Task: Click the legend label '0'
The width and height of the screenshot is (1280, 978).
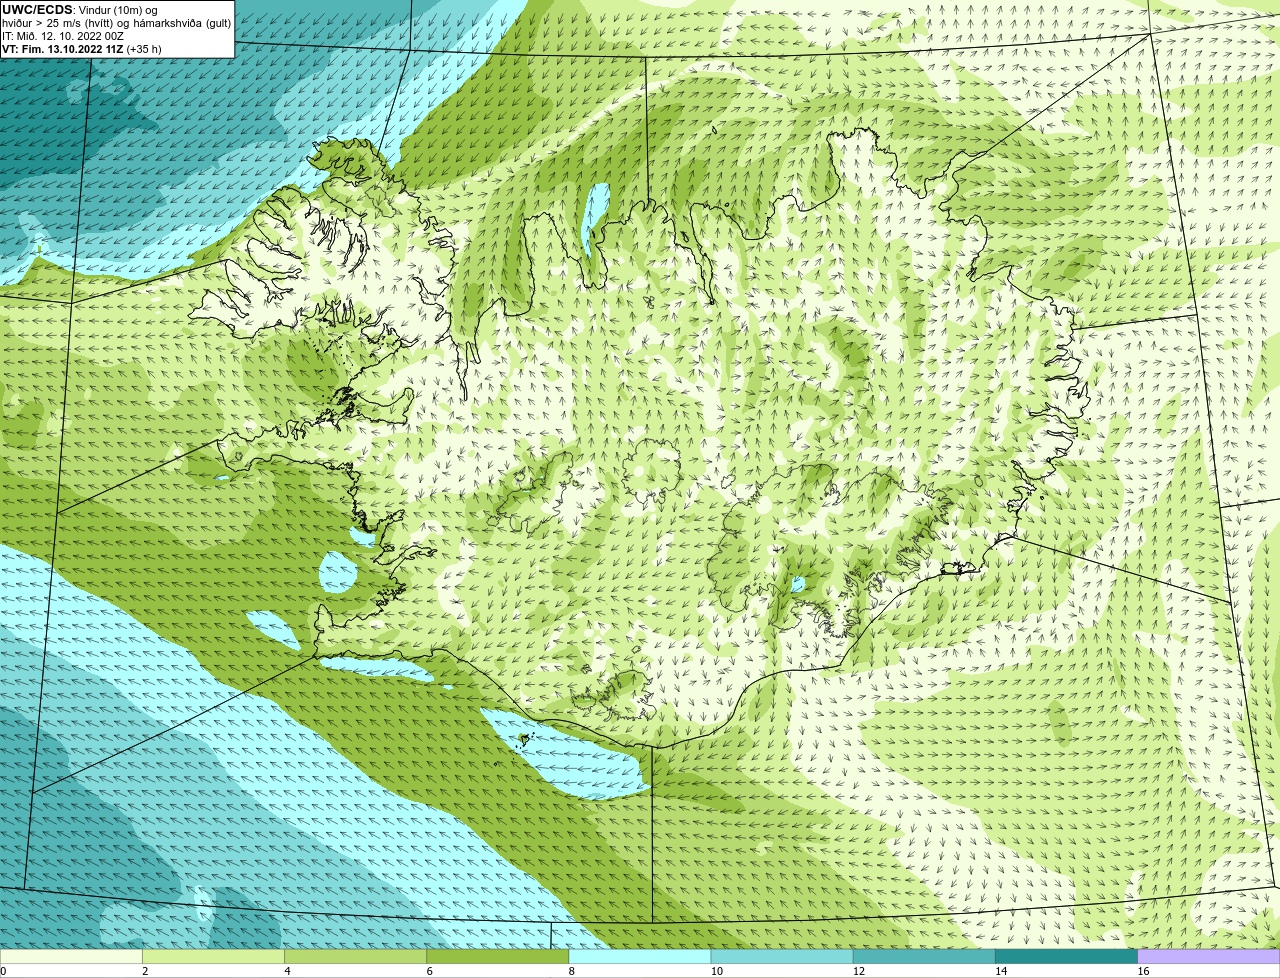Action: click(x=4, y=971)
